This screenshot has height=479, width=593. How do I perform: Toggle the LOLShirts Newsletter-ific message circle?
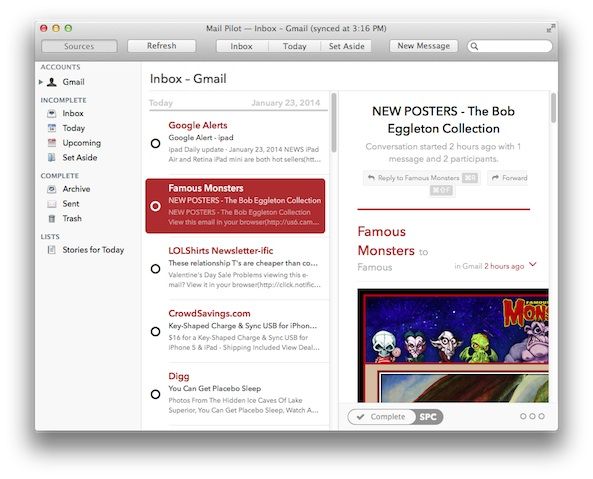[x=155, y=269]
